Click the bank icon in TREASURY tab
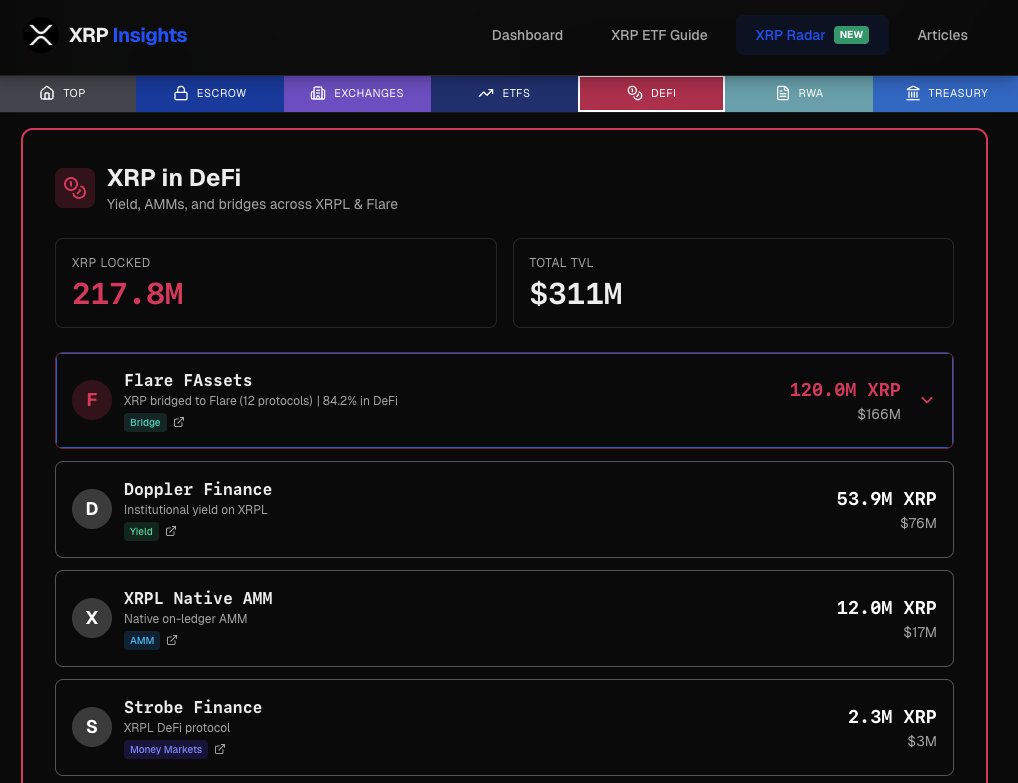 [913, 93]
